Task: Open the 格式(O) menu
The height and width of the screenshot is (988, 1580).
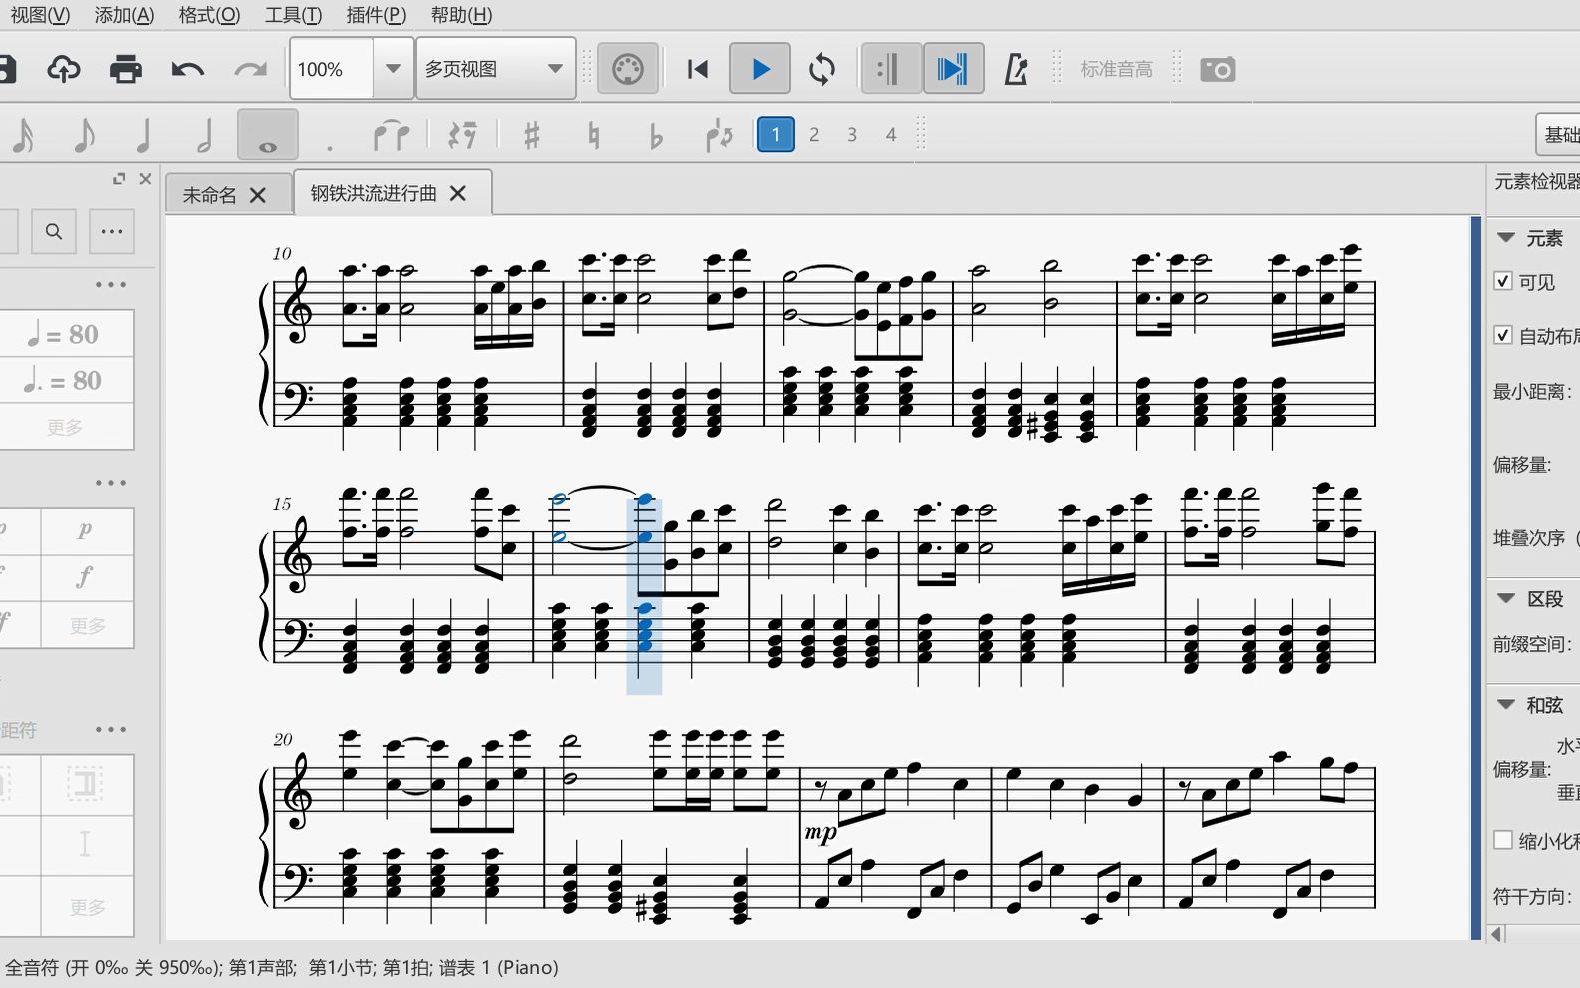Action: (209, 15)
